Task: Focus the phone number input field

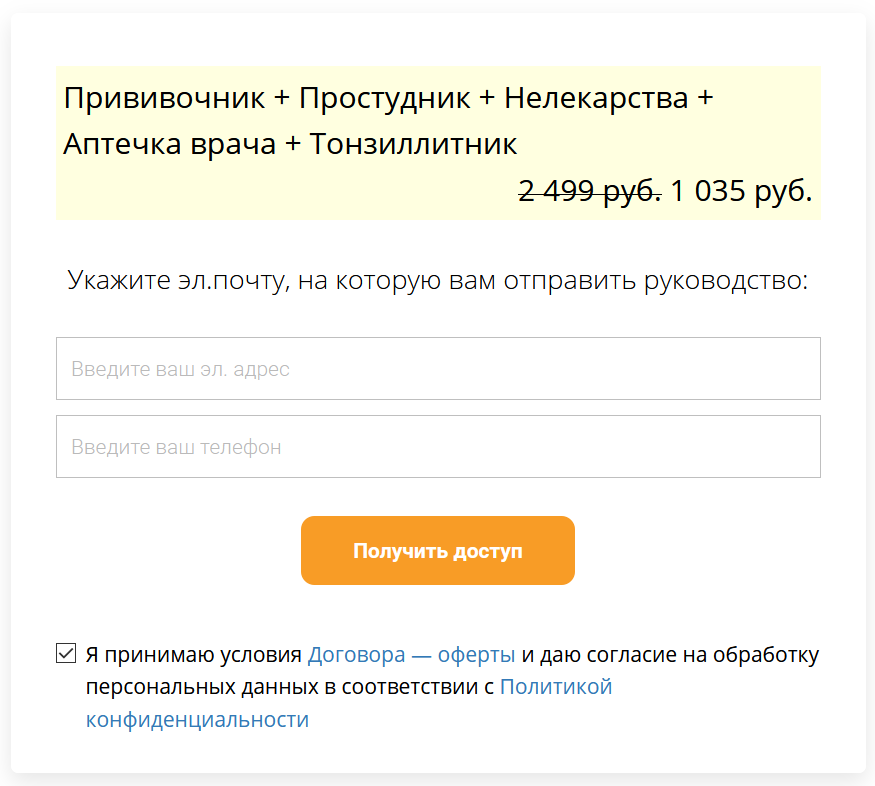Action: 438,447
